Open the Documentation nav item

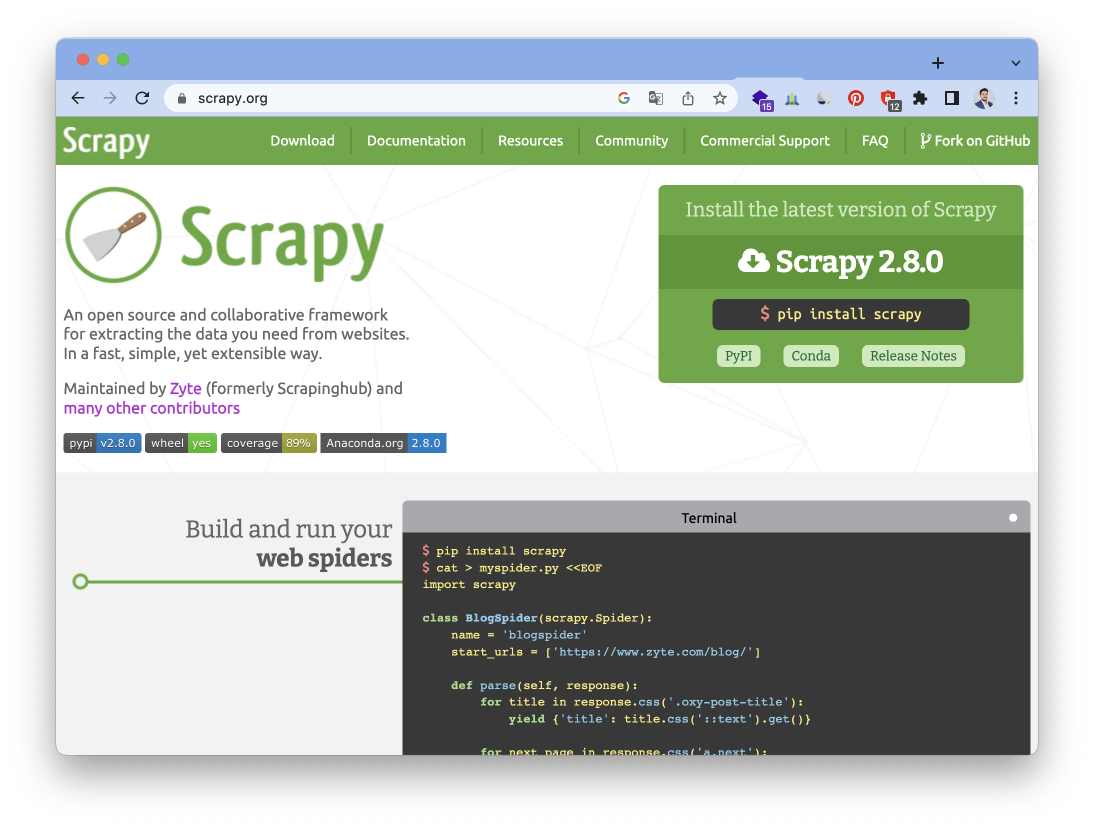pos(416,141)
